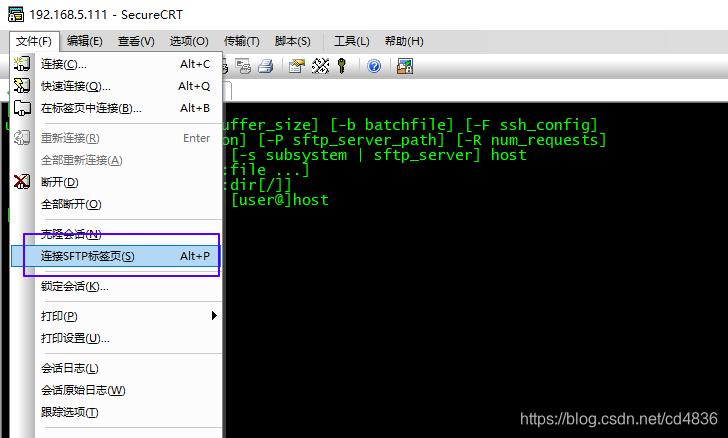Image resolution: width=728 pixels, height=438 pixels.
Task: Click the keymap editor toolbar icon
Action: tap(320, 66)
